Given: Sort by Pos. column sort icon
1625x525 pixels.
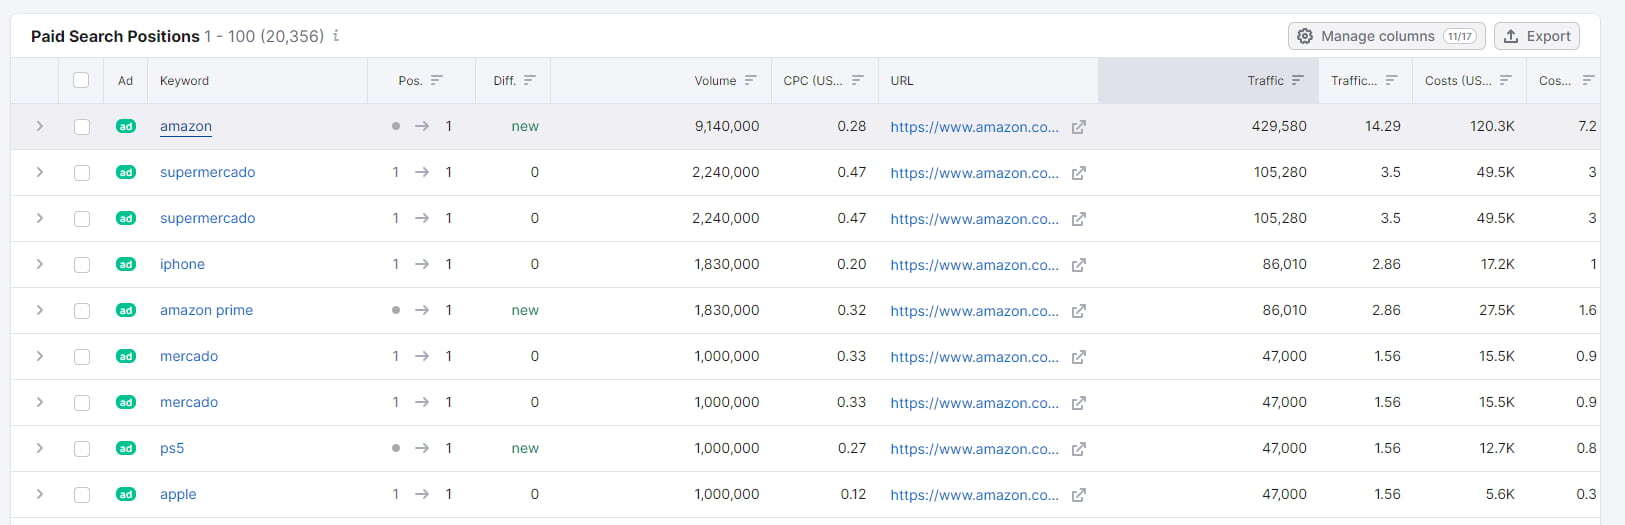Looking at the screenshot, I should [x=437, y=81].
